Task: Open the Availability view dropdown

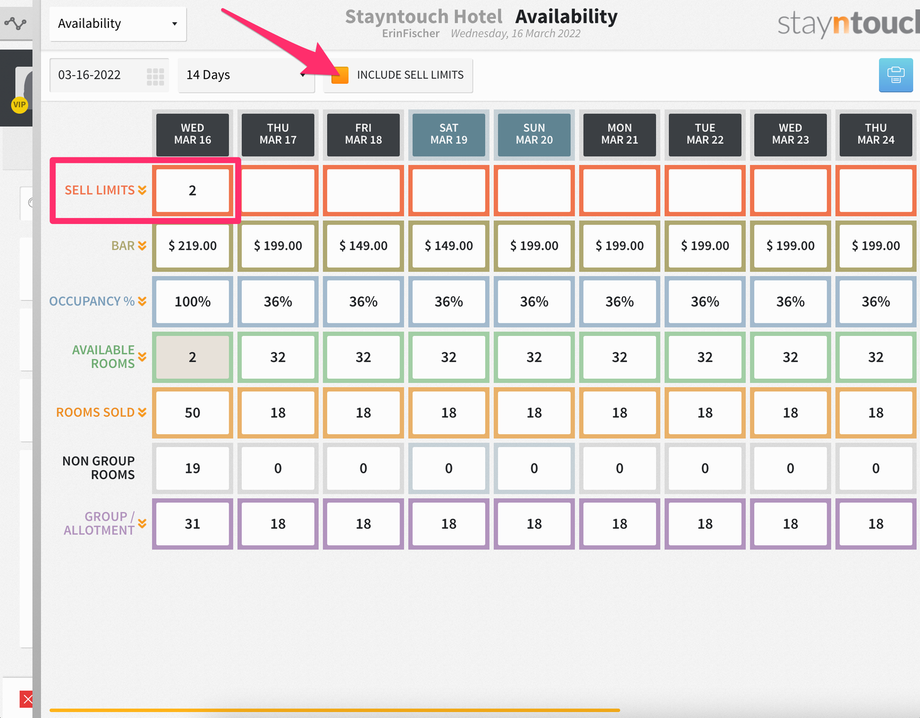Action: tap(118, 24)
